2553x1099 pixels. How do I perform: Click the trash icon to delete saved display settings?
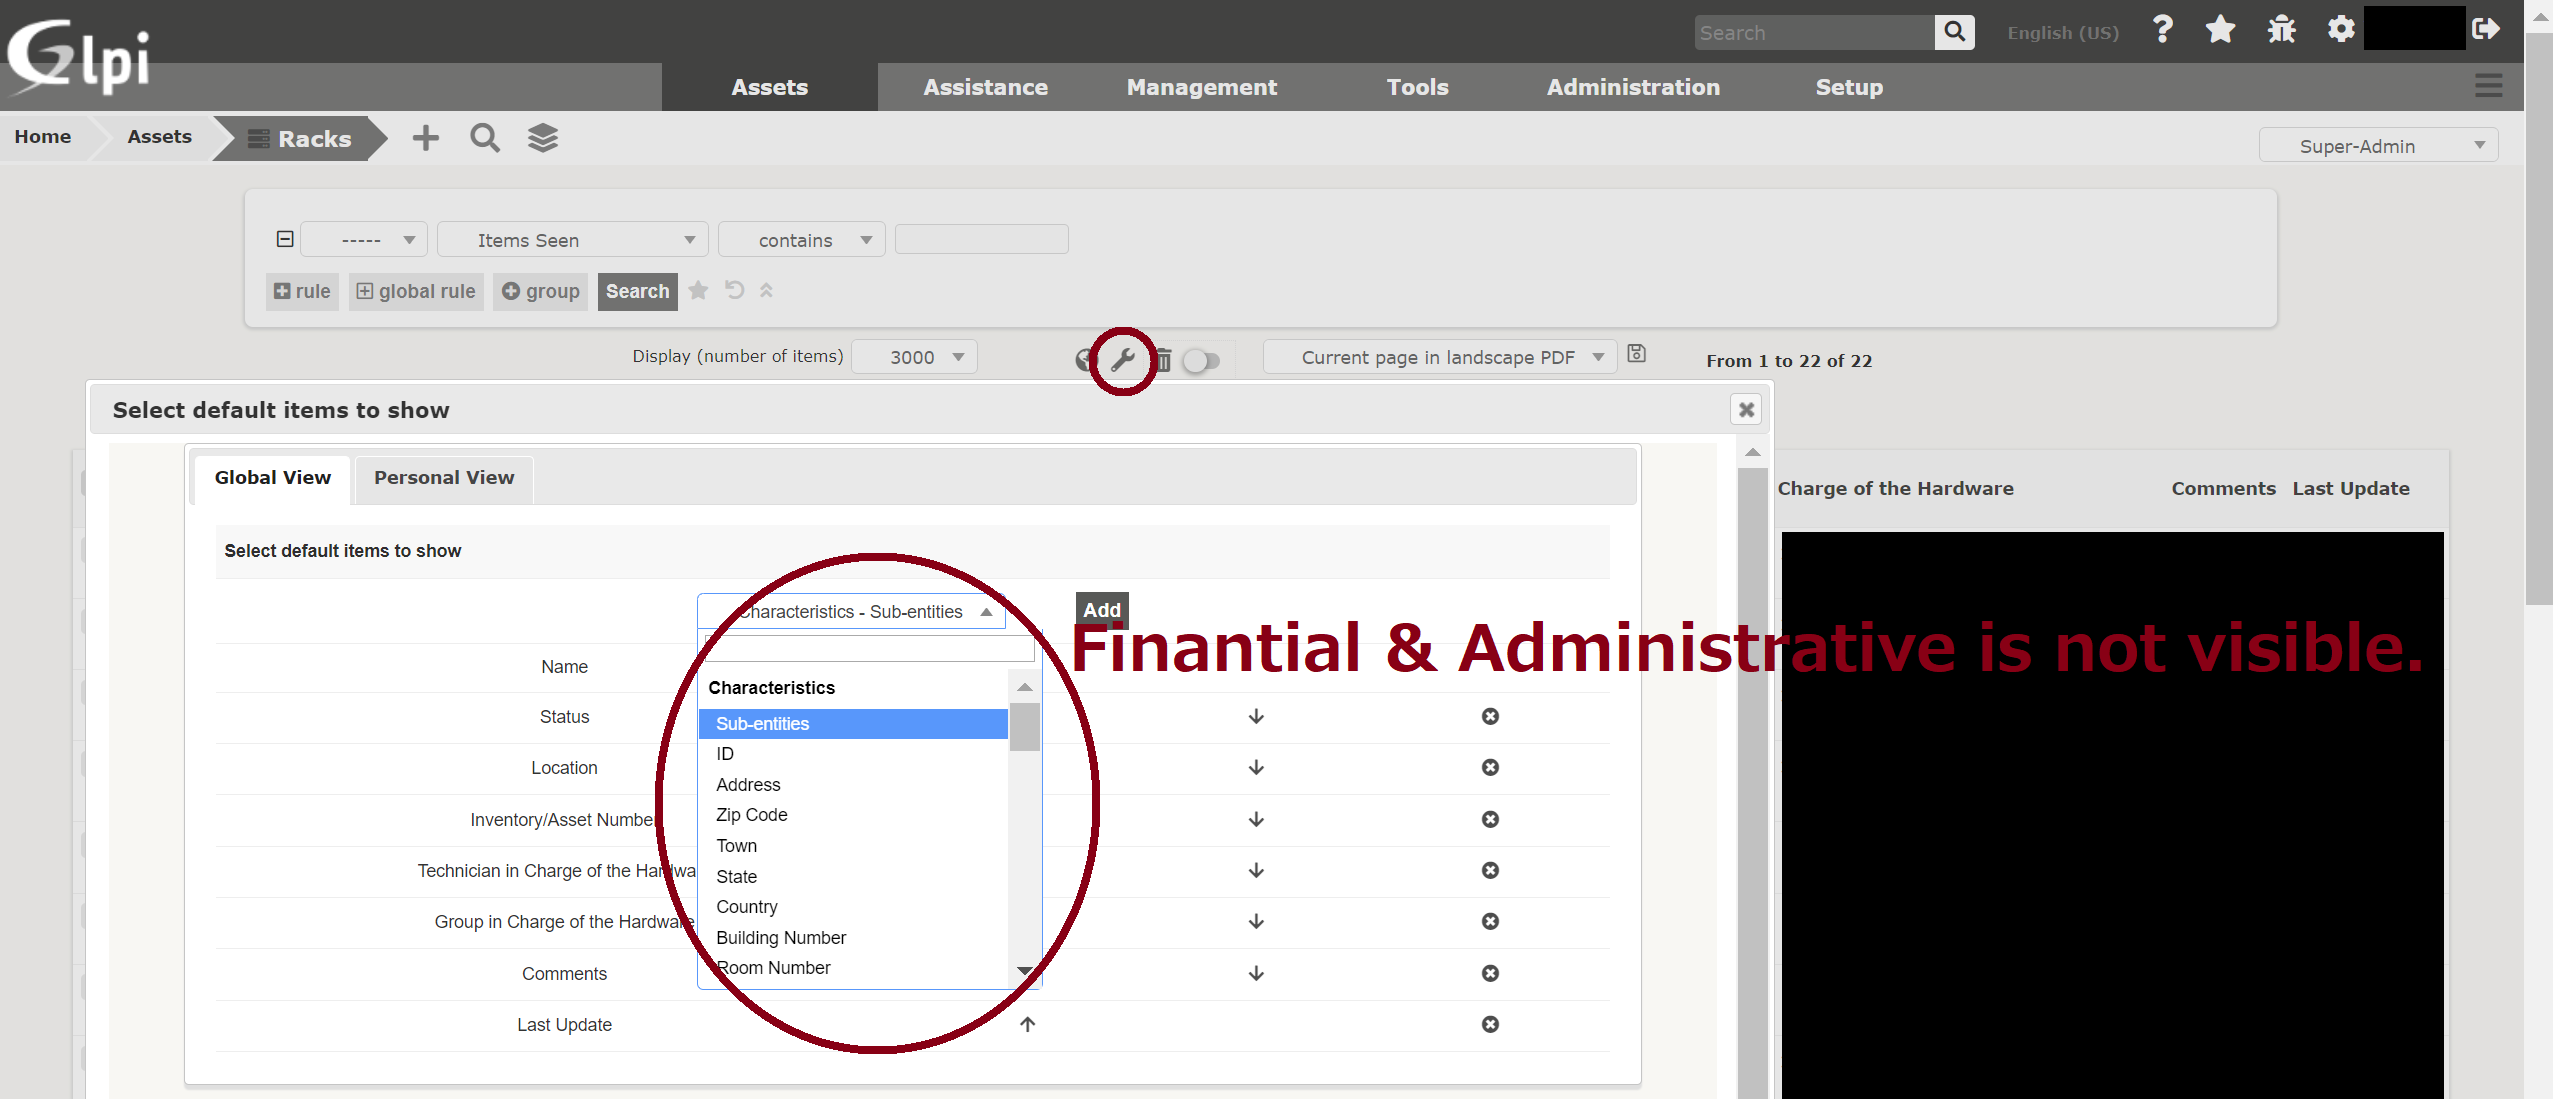pyautogui.click(x=1163, y=361)
